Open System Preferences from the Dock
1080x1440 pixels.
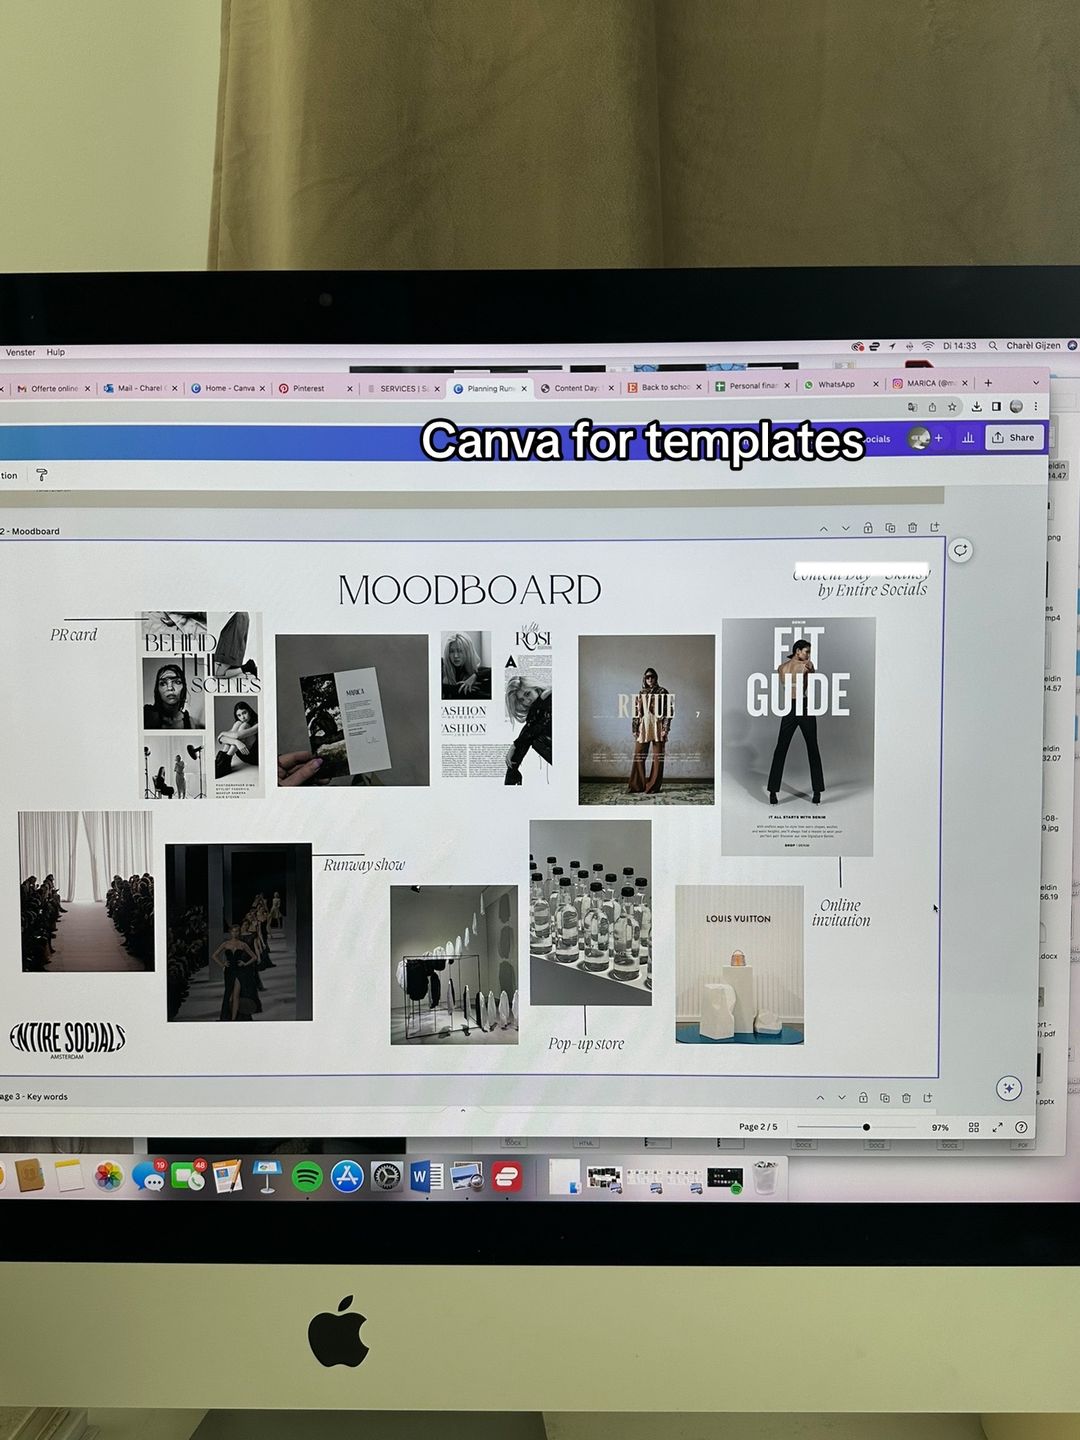pos(387,1177)
